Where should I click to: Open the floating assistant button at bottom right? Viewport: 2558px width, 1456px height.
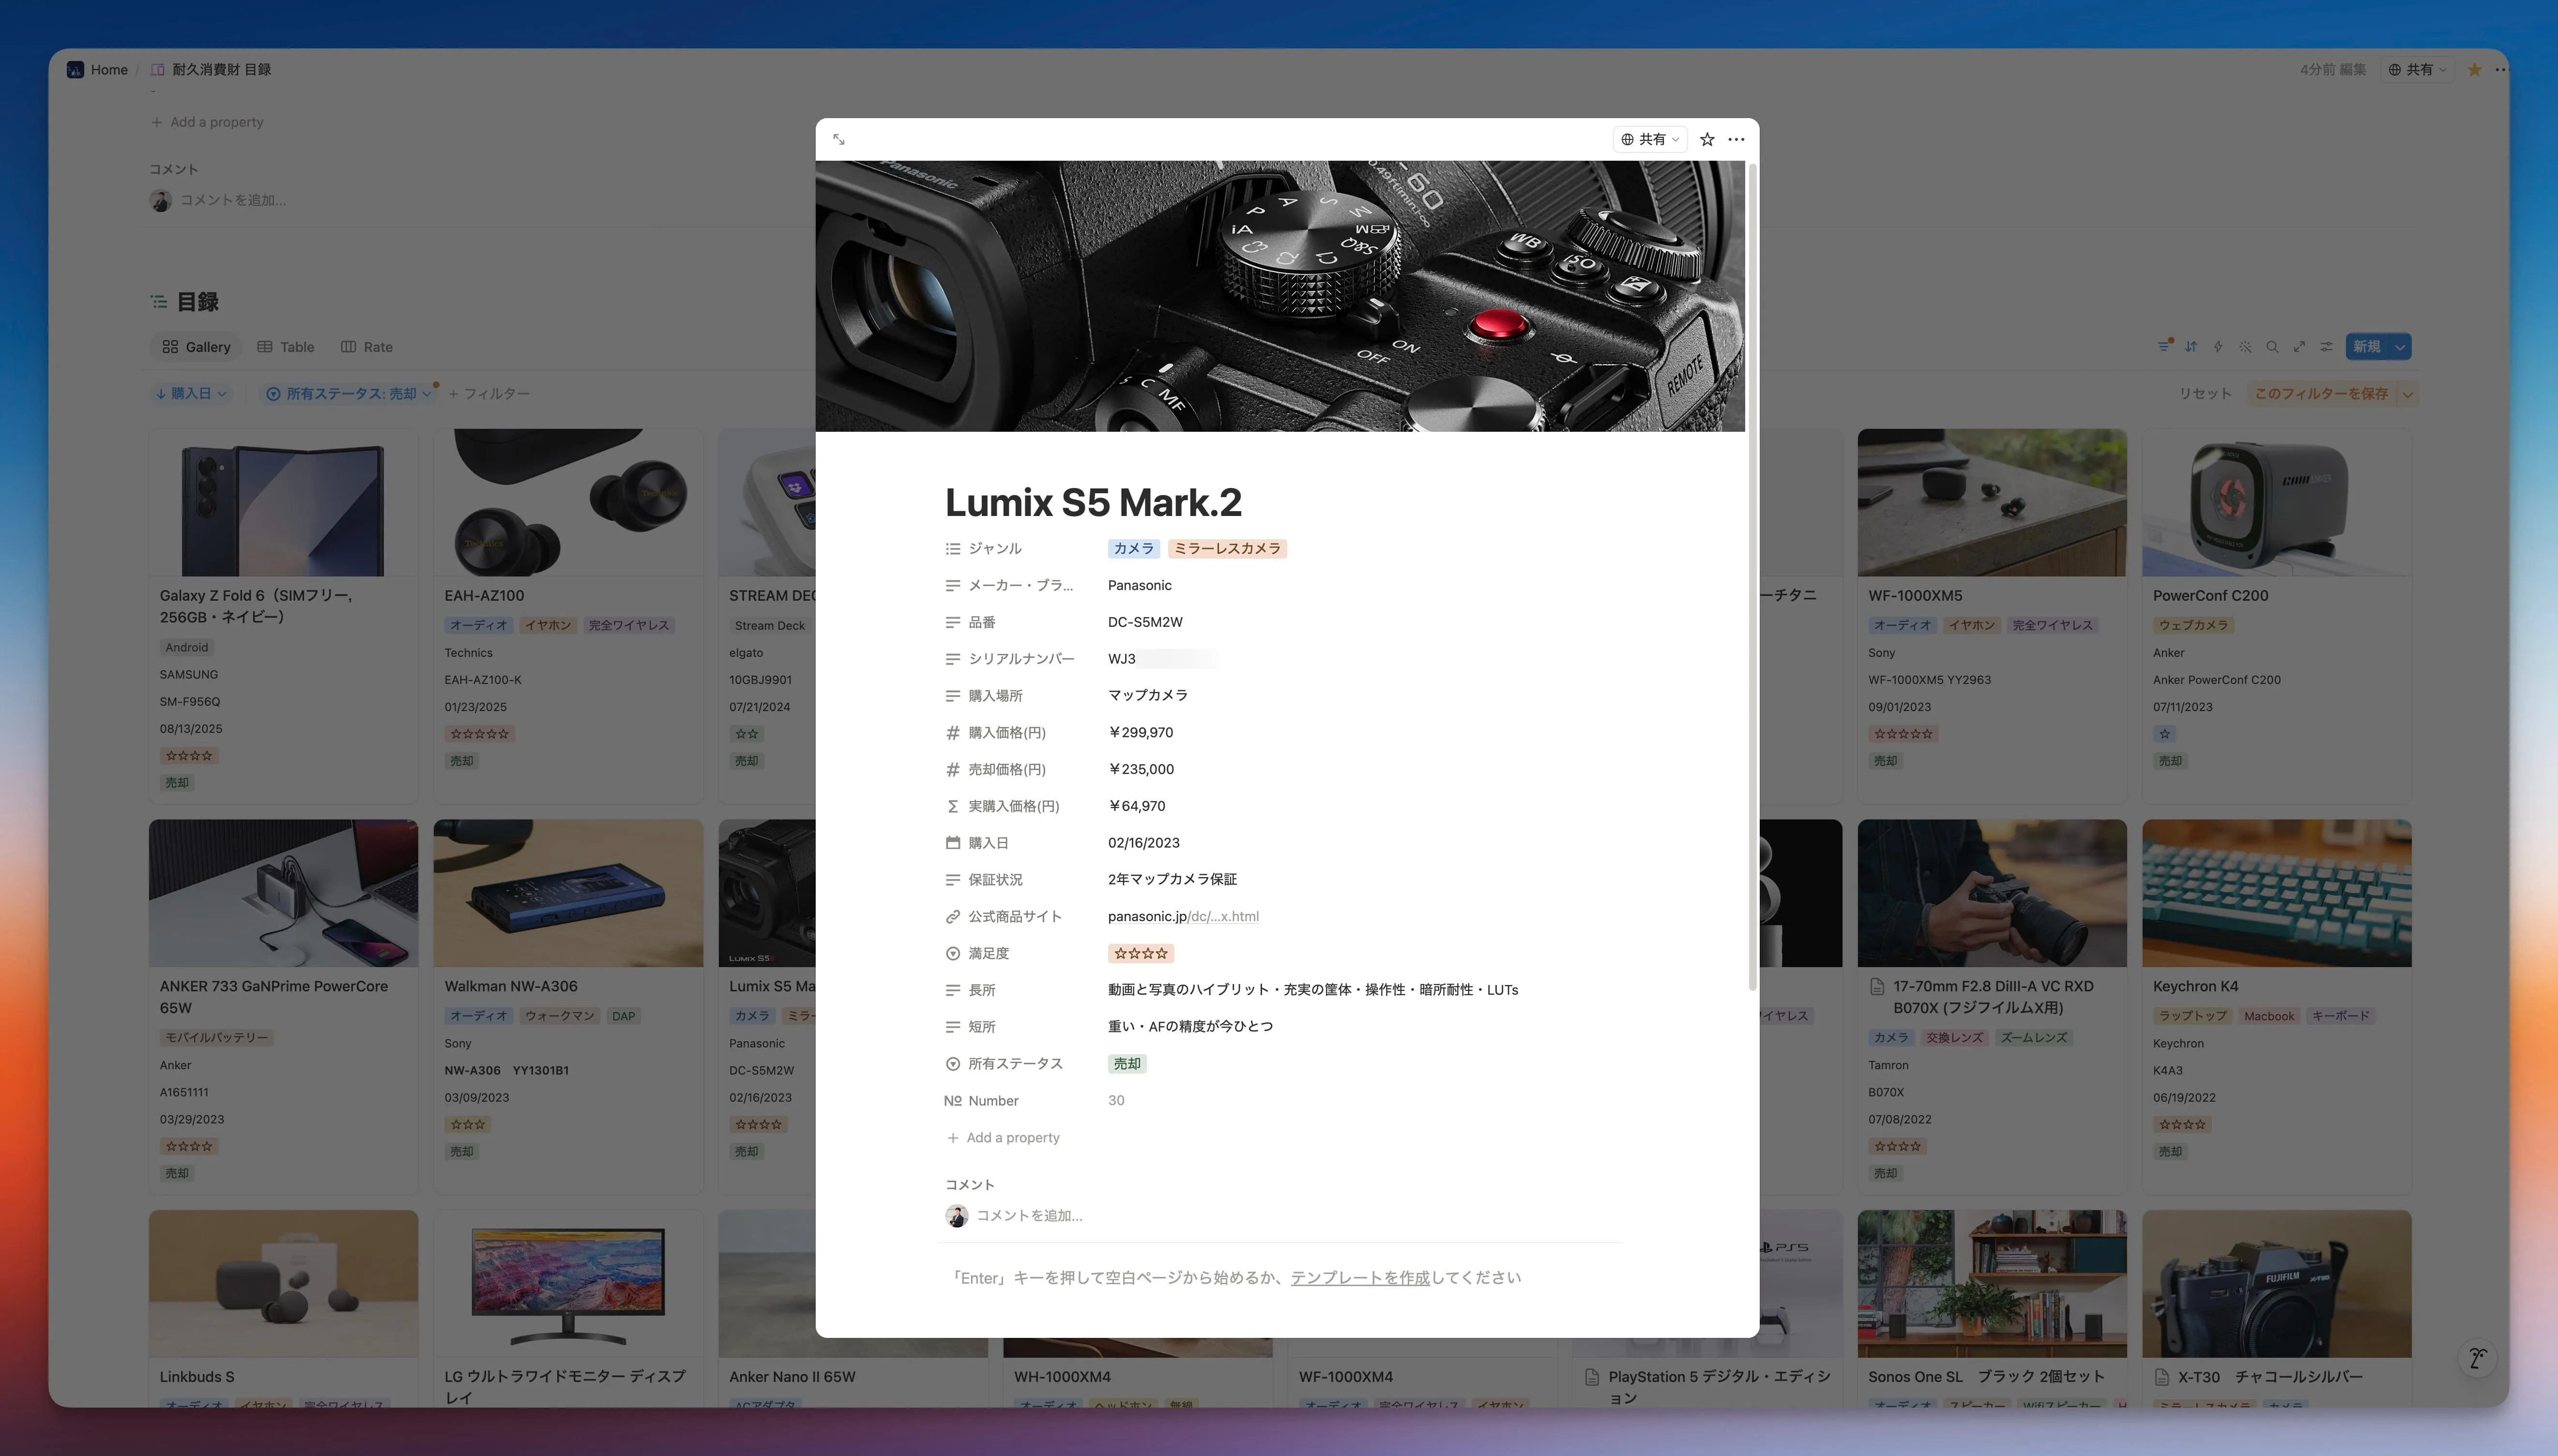coord(2477,1358)
